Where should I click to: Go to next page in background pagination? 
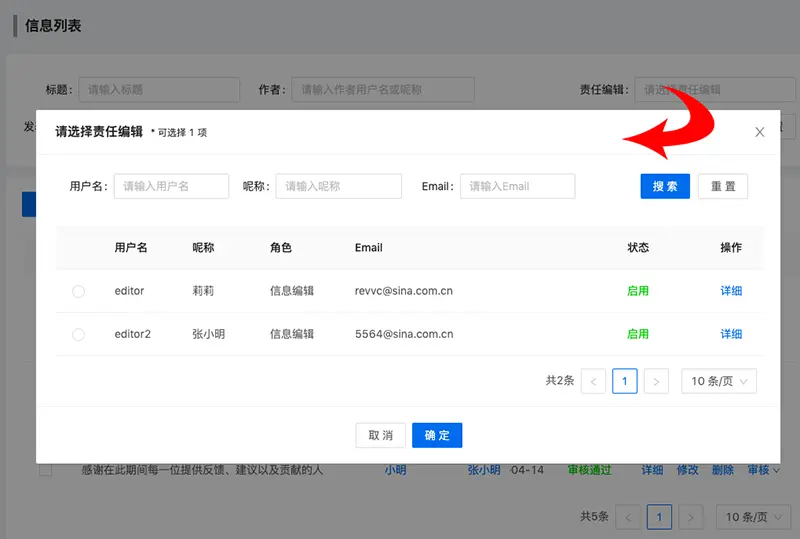click(x=691, y=518)
